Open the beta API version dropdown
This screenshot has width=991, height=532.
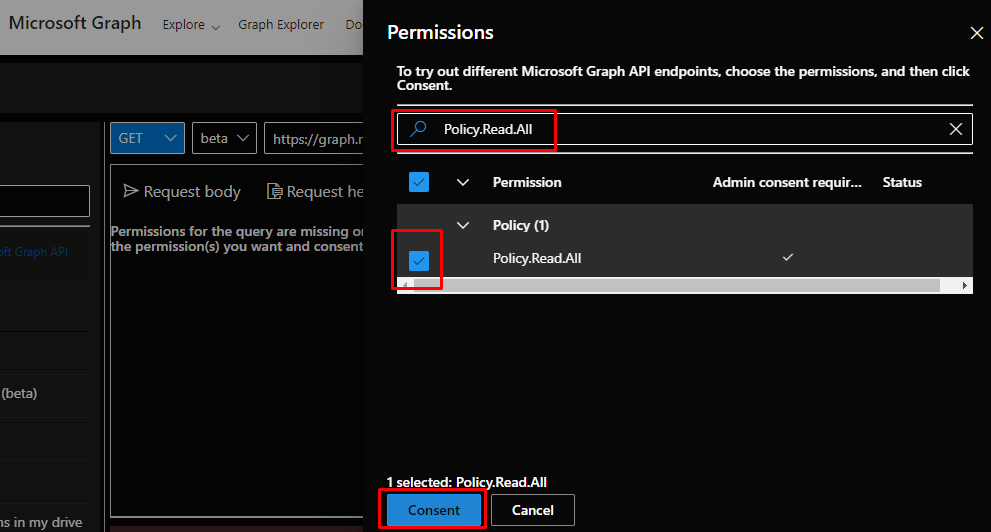pyautogui.click(x=224, y=138)
